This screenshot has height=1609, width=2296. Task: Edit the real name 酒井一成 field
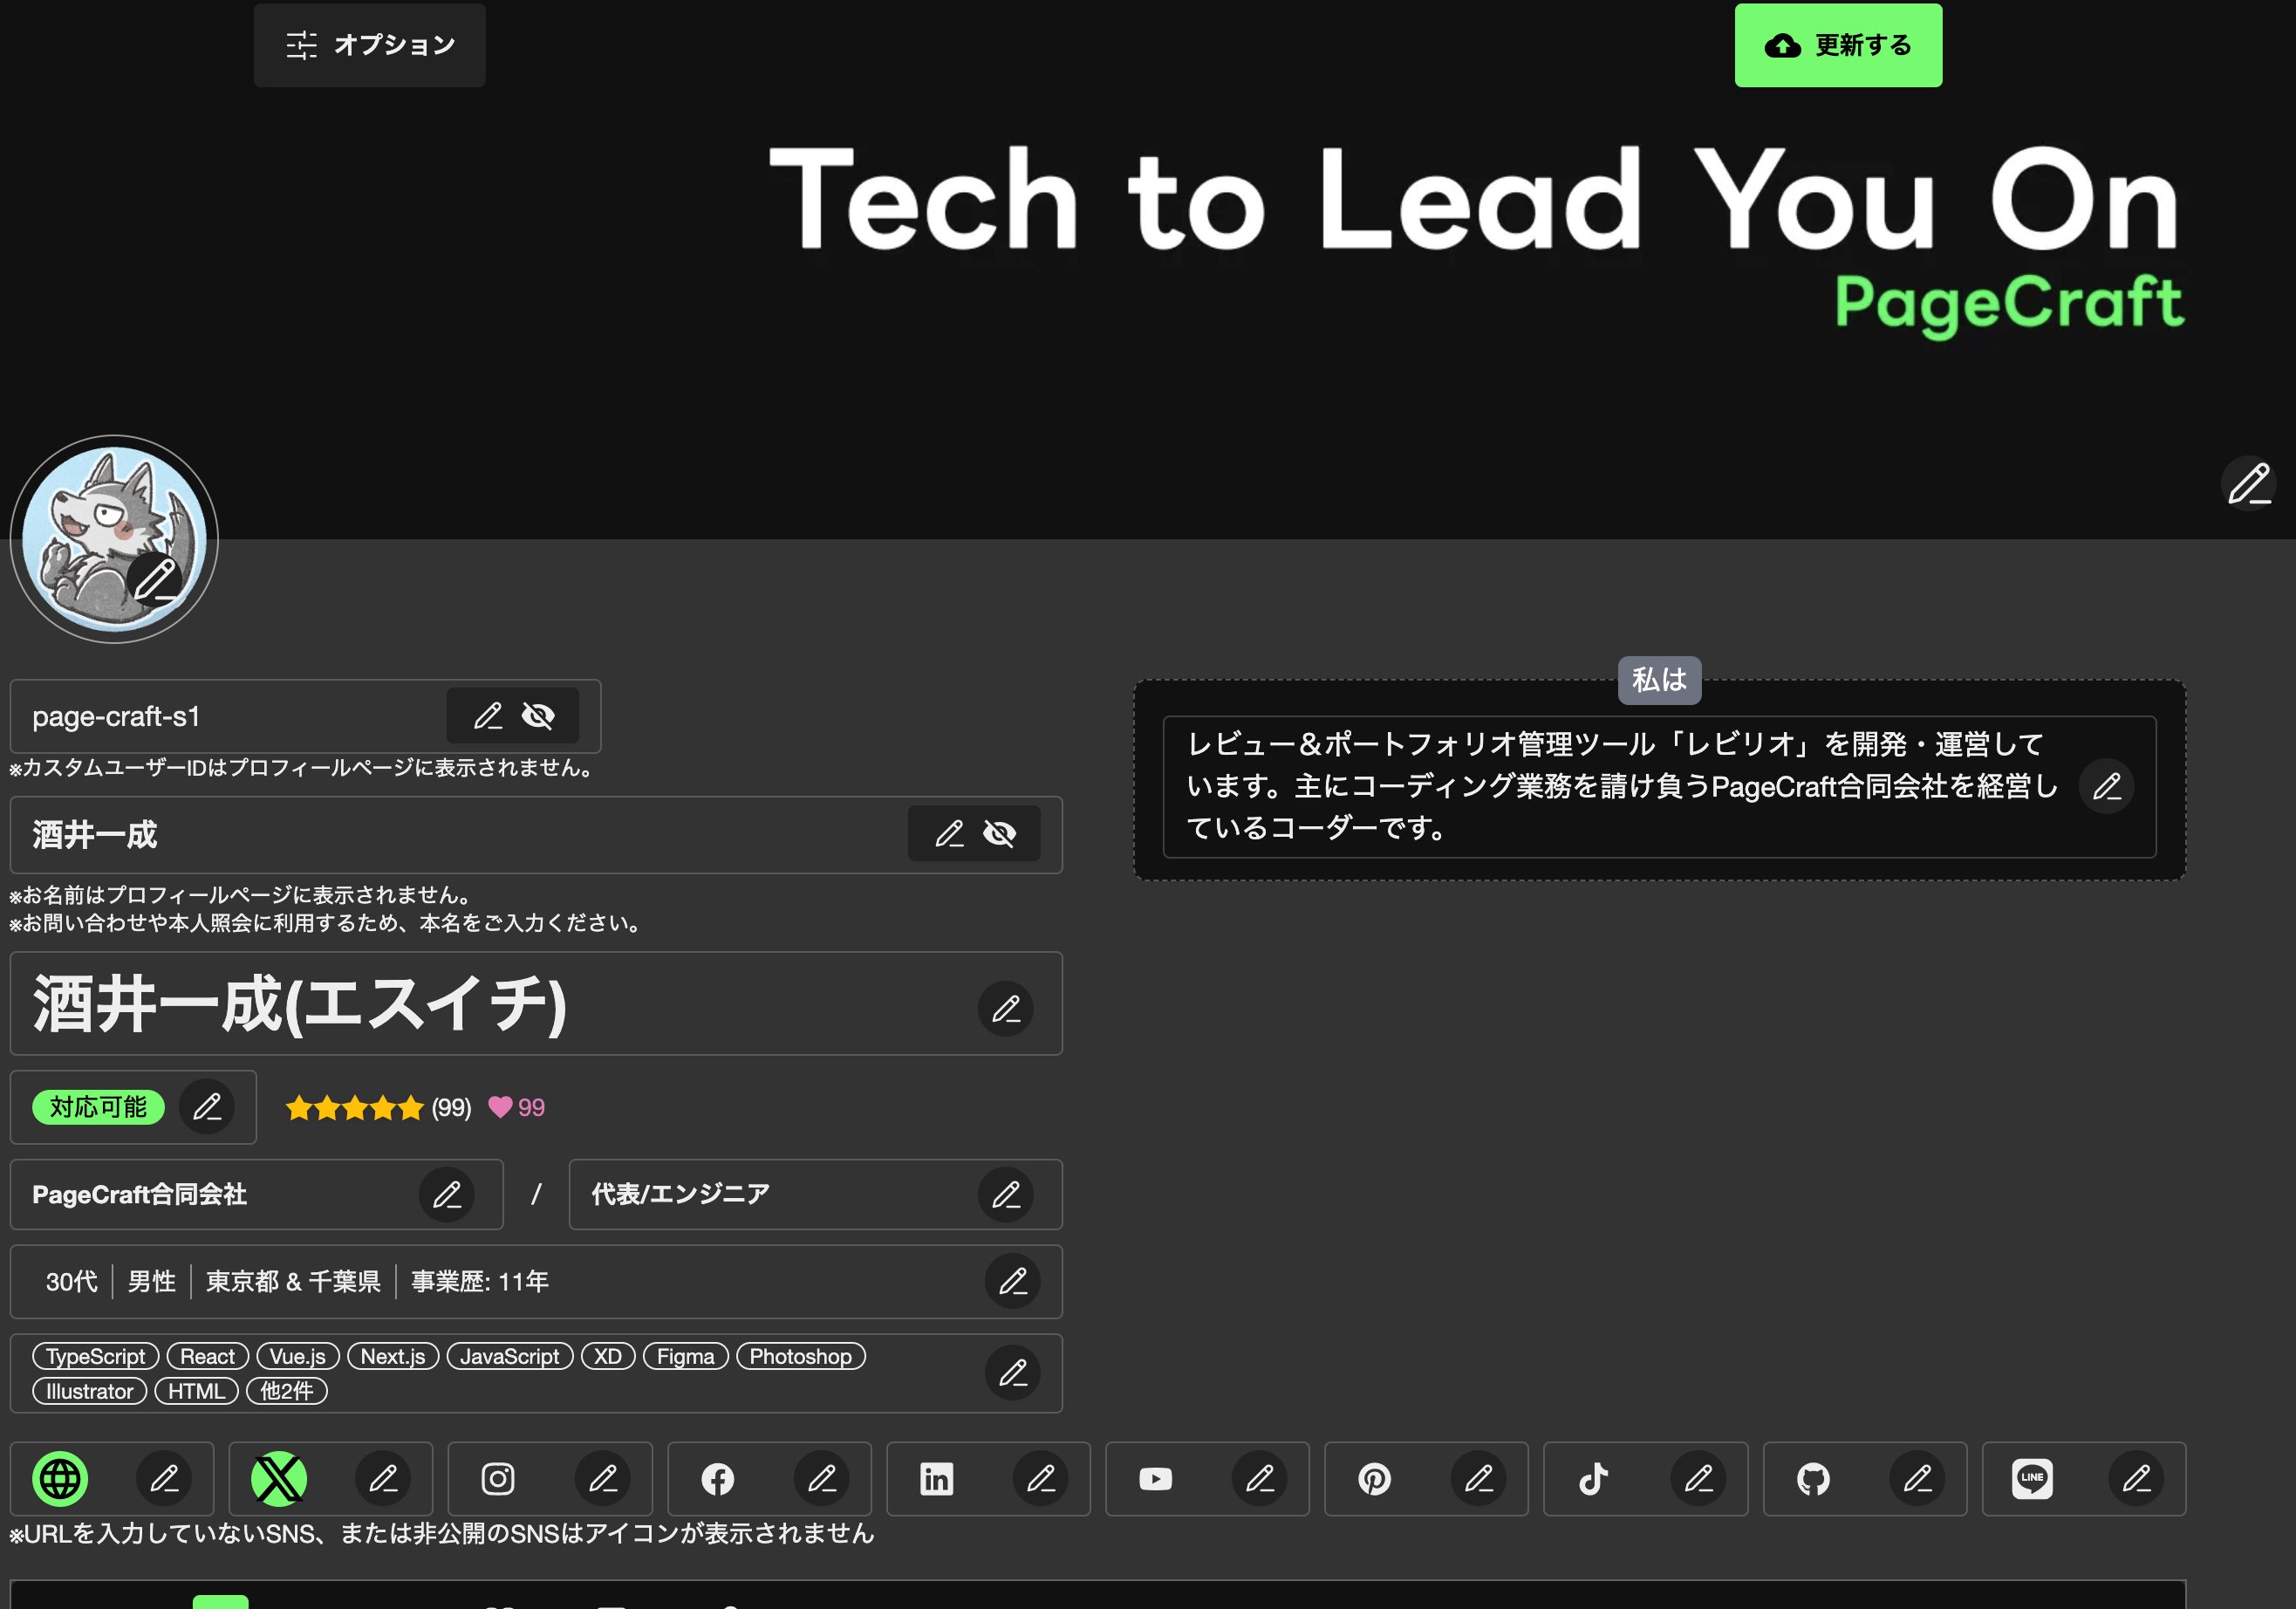click(x=948, y=834)
